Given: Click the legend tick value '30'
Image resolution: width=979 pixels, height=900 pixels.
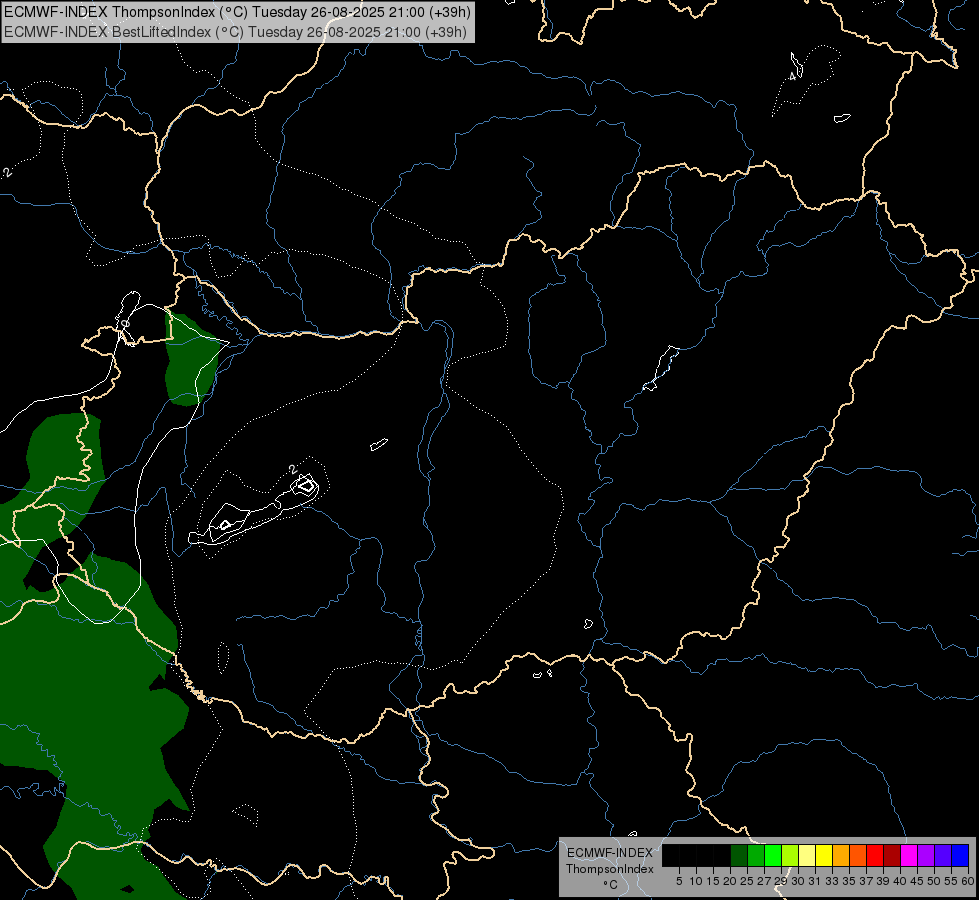Looking at the screenshot, I should (x=799, y=881).
